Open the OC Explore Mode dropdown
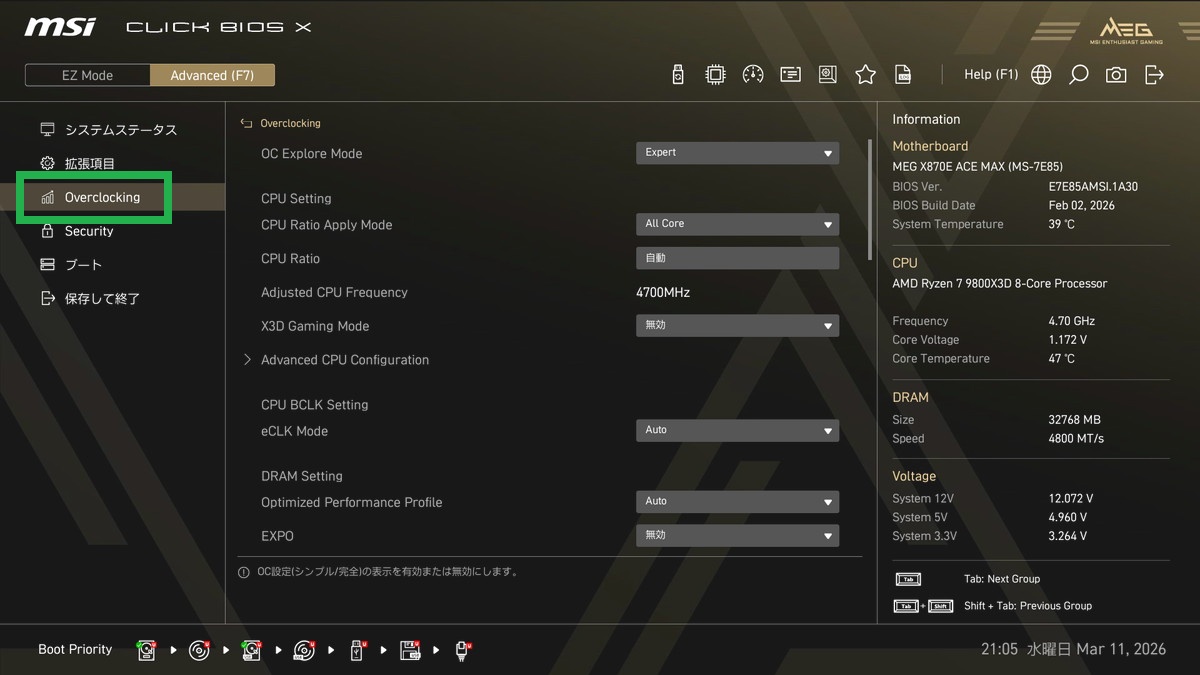Screen dimensions: 1200x675 coord(737,153)
